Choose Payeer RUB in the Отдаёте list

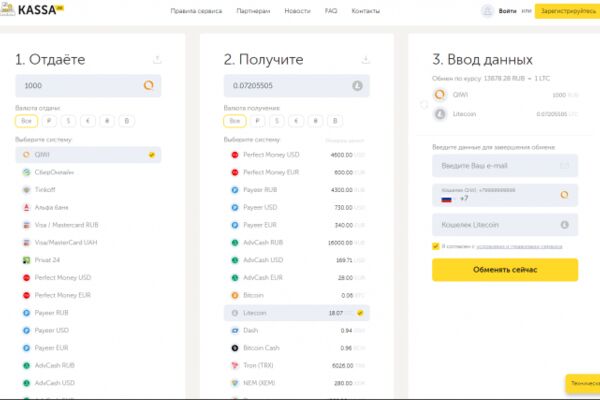[x=88, y=313]
